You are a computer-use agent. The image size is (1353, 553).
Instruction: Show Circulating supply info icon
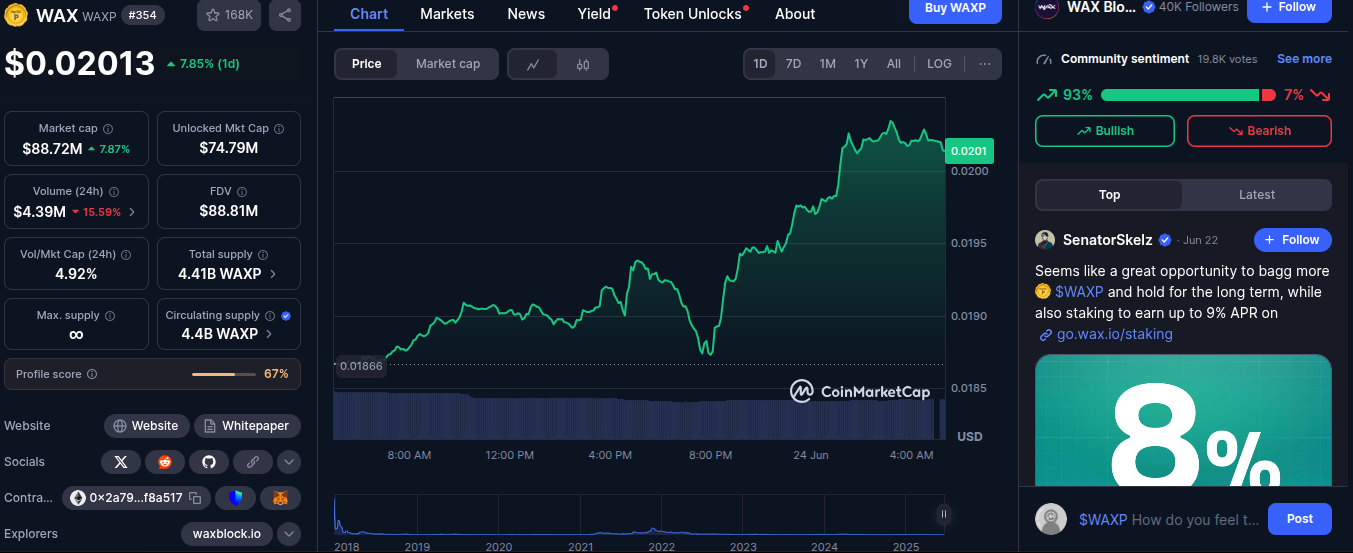coord(270,316)
